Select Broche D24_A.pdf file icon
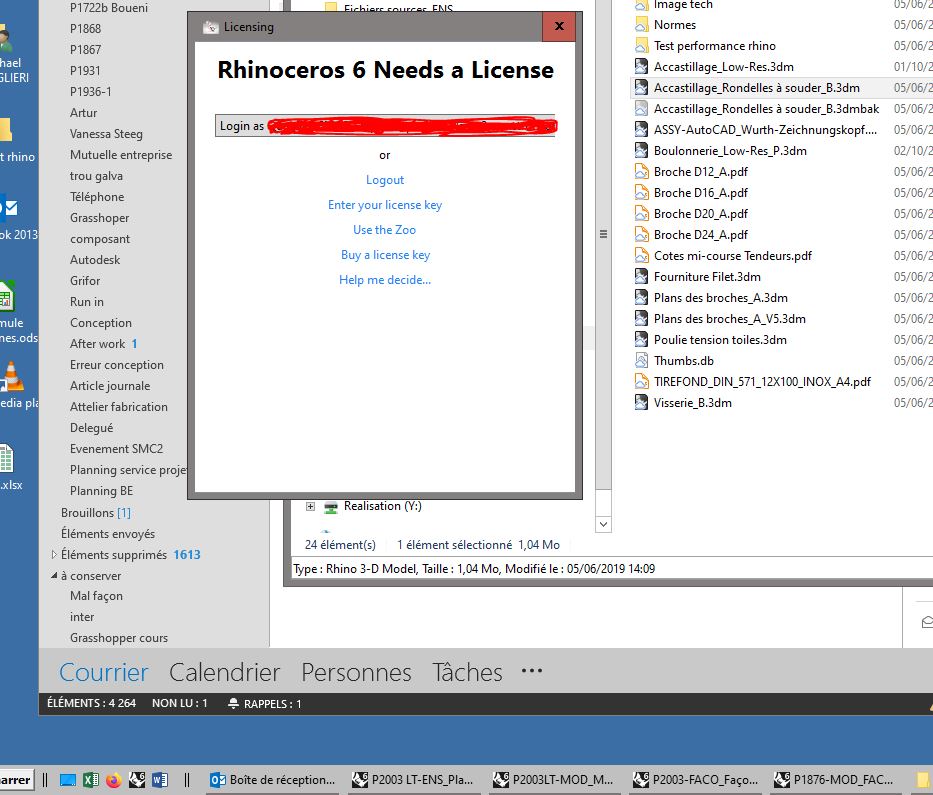The image size is (933, 795). (x=641, y=234)
